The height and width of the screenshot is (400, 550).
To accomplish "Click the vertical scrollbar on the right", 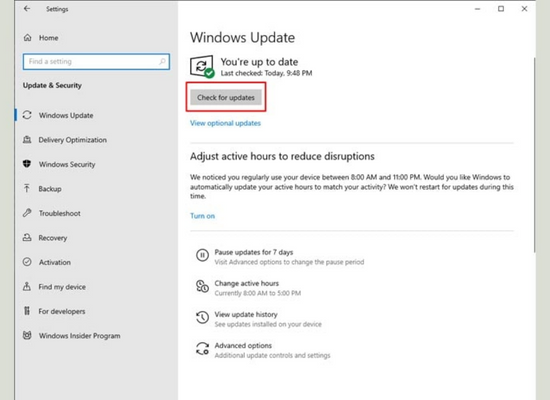I will tap(534, 154).
